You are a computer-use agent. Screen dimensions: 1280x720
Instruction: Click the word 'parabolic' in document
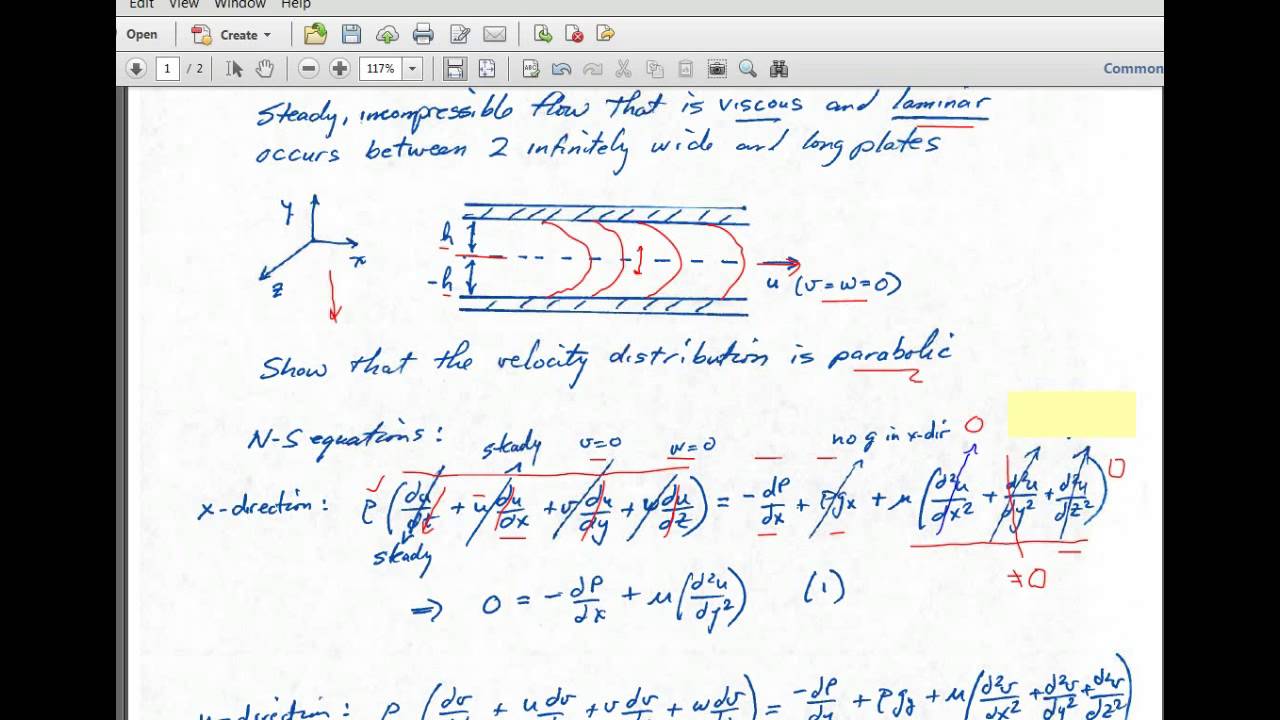[x=890, y=355]
